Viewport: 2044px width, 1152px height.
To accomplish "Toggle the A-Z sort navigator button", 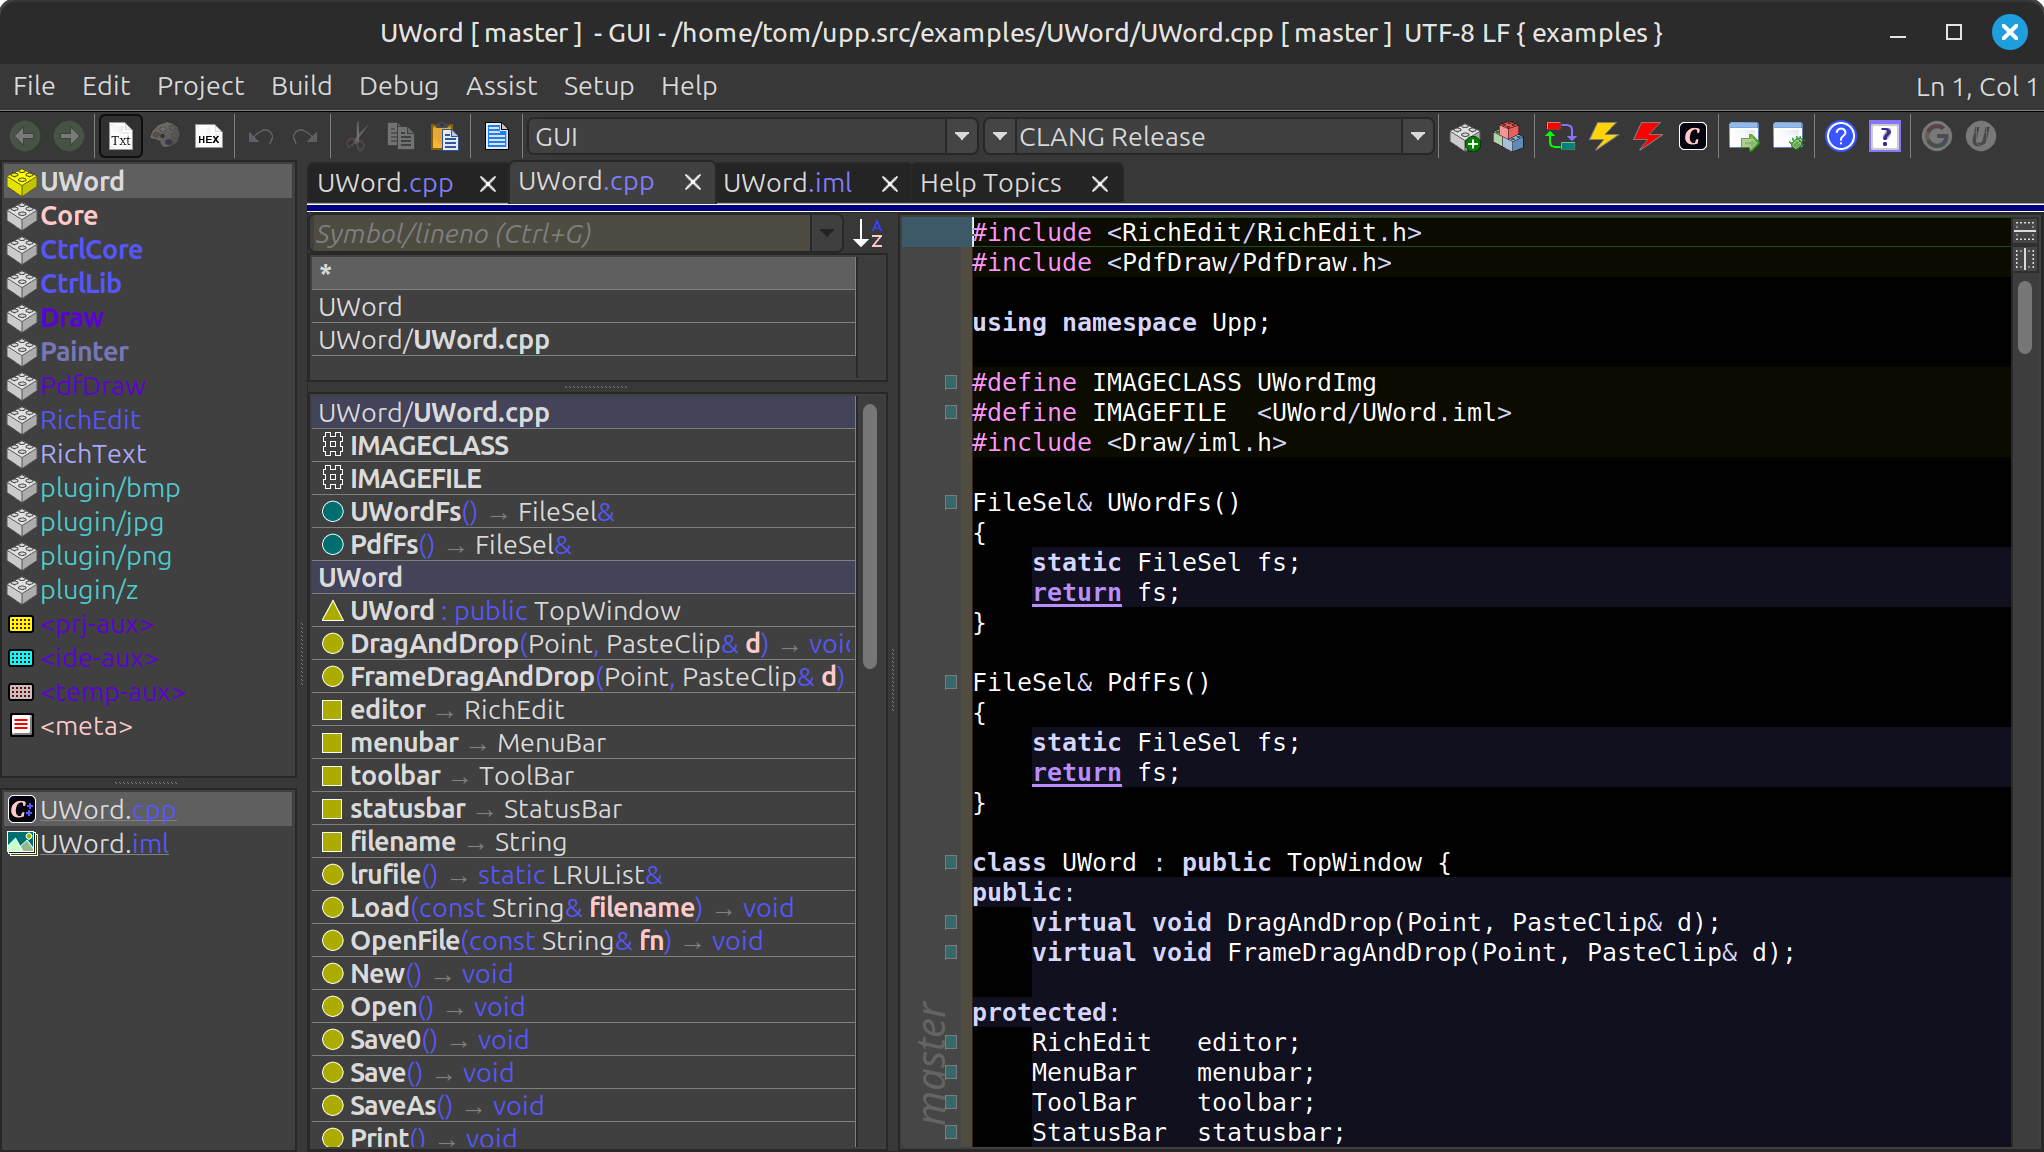I will [868, 234].
